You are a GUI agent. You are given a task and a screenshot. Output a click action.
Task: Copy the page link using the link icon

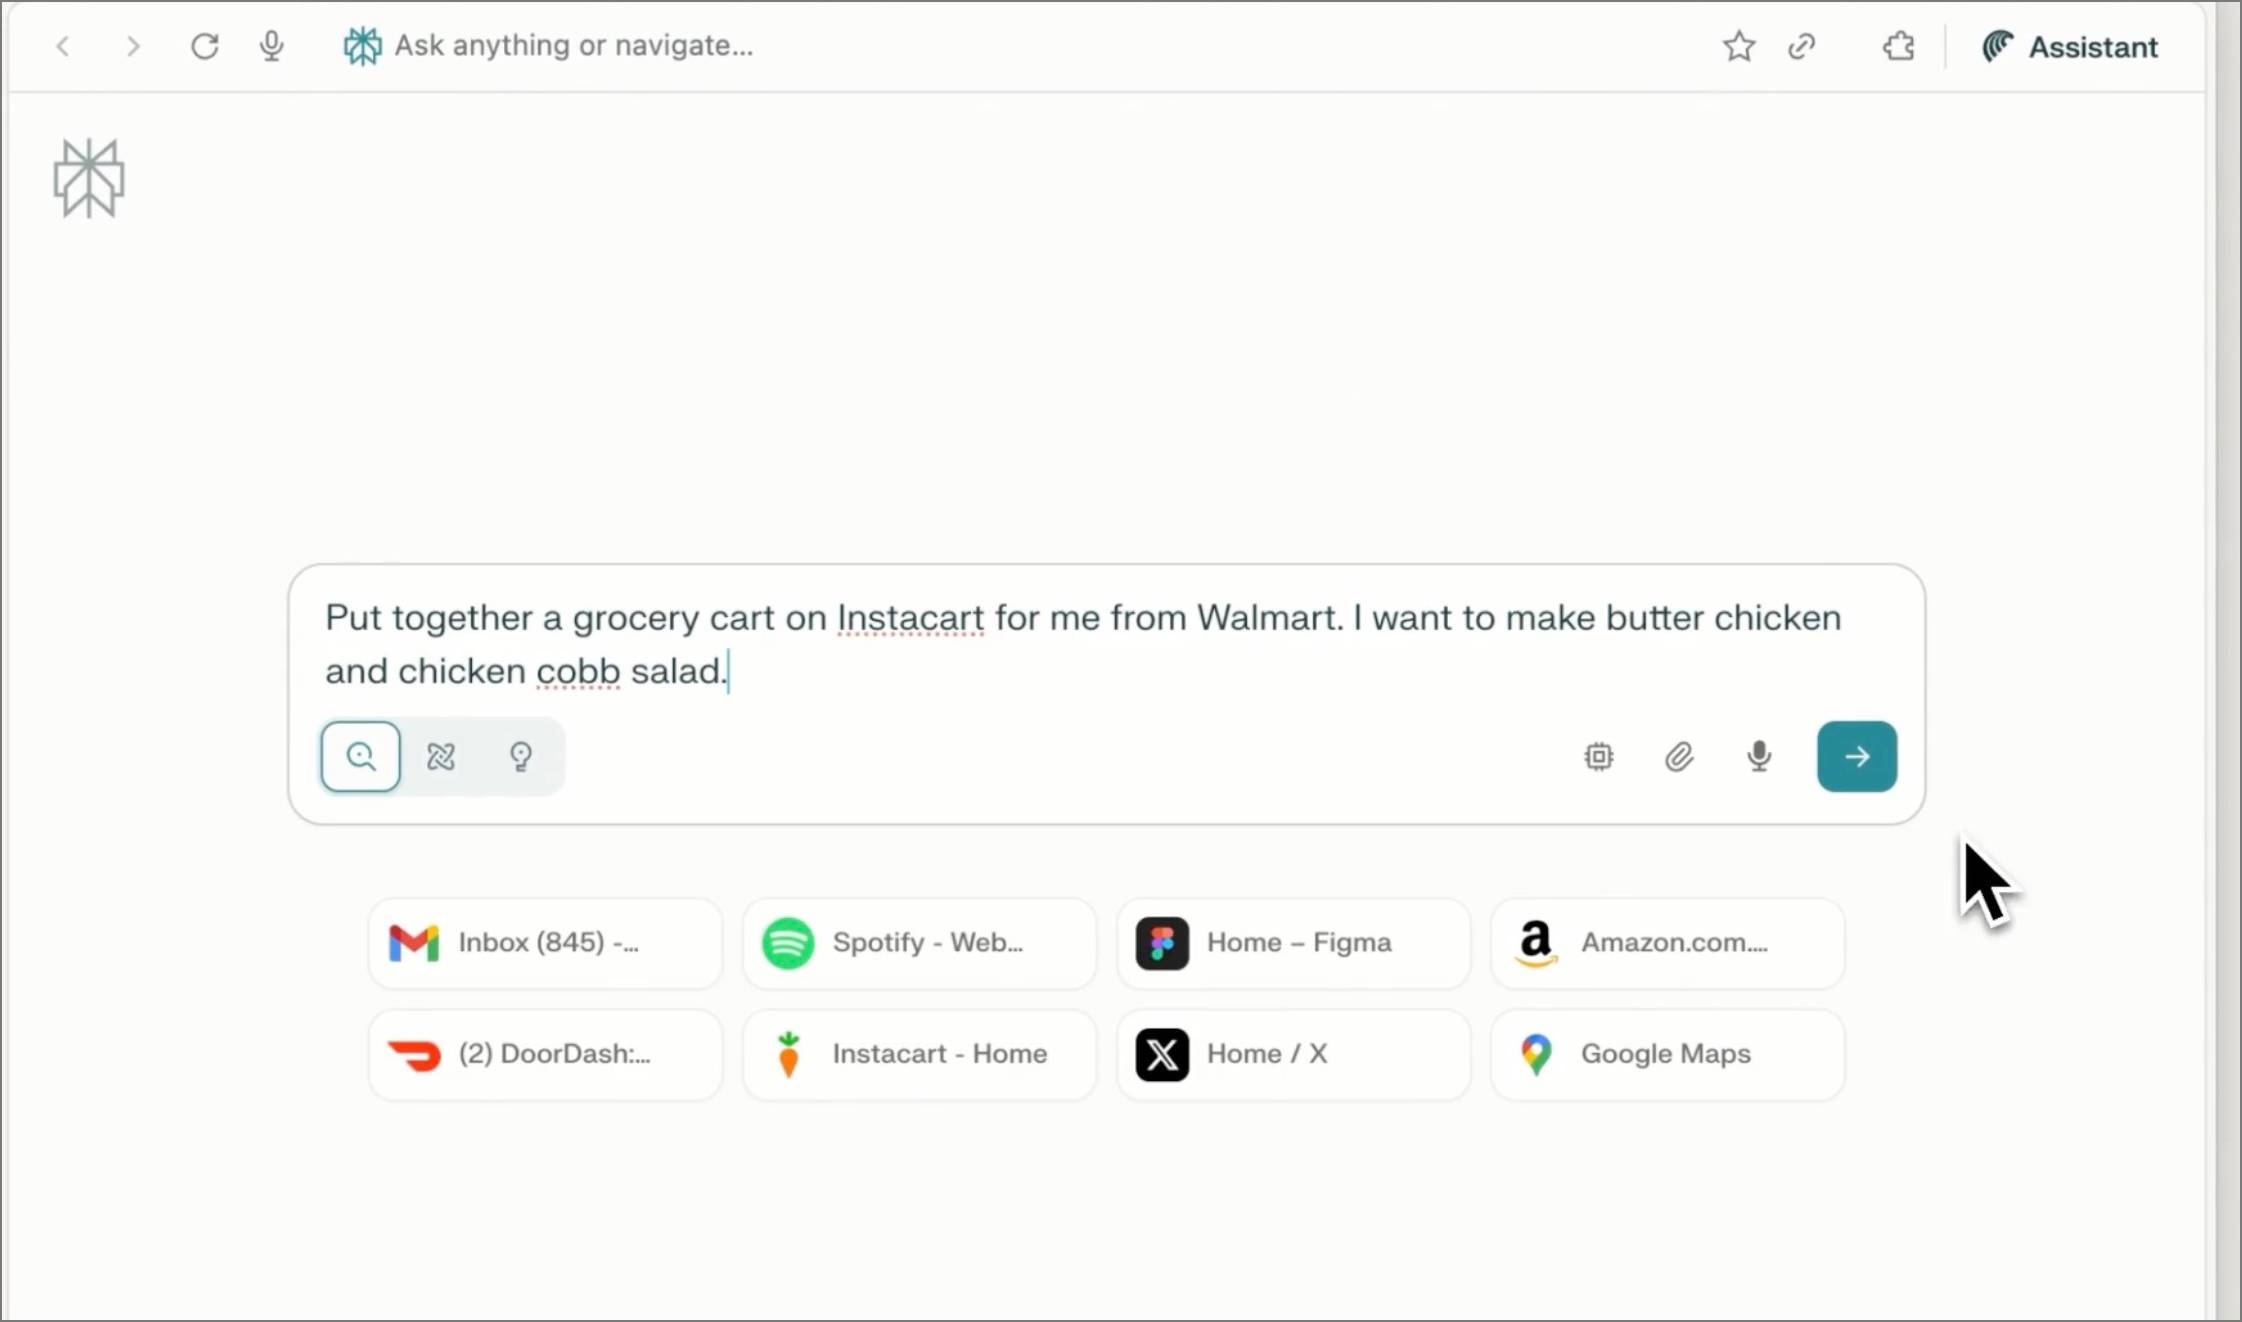(1802, 46)
